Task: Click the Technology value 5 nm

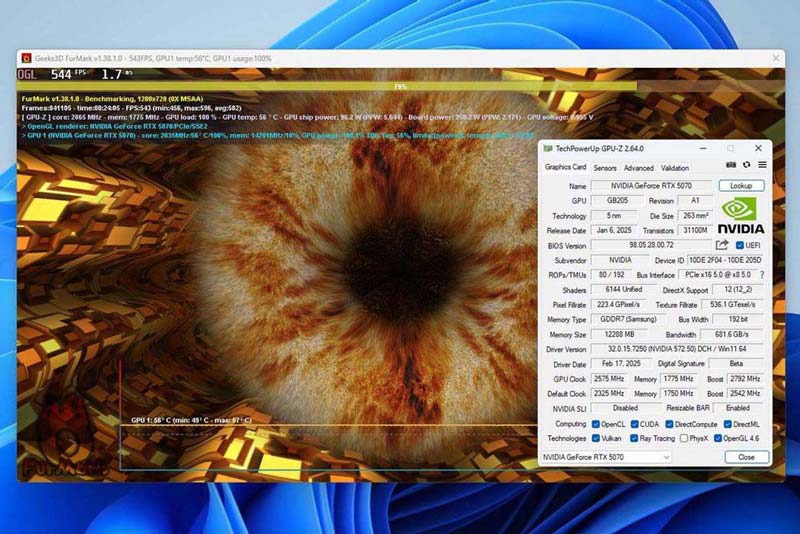Action: pos(614,216)
